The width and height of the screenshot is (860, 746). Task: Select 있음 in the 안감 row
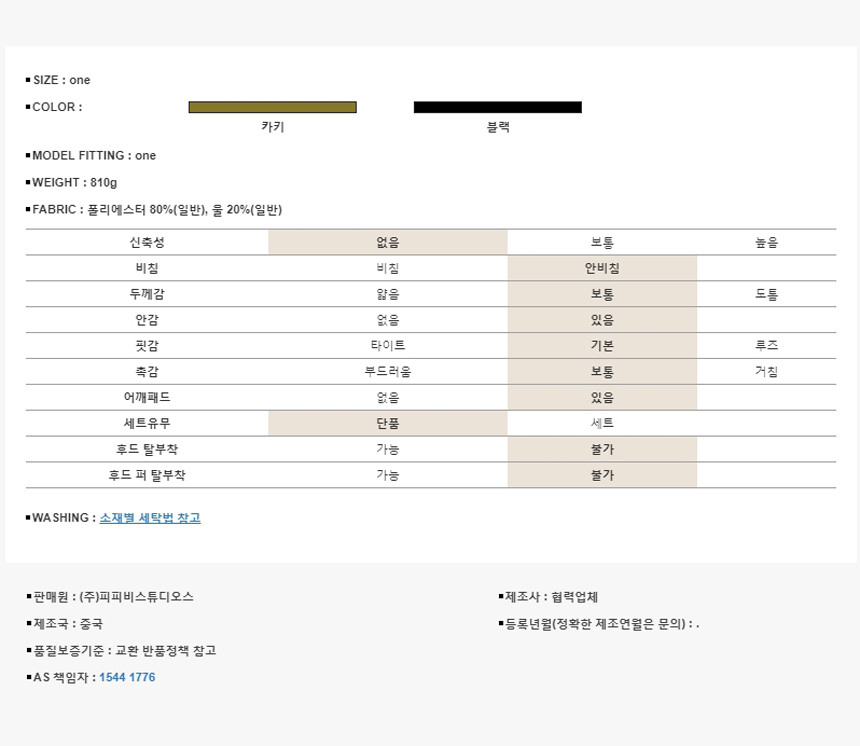tap(602, 320)
